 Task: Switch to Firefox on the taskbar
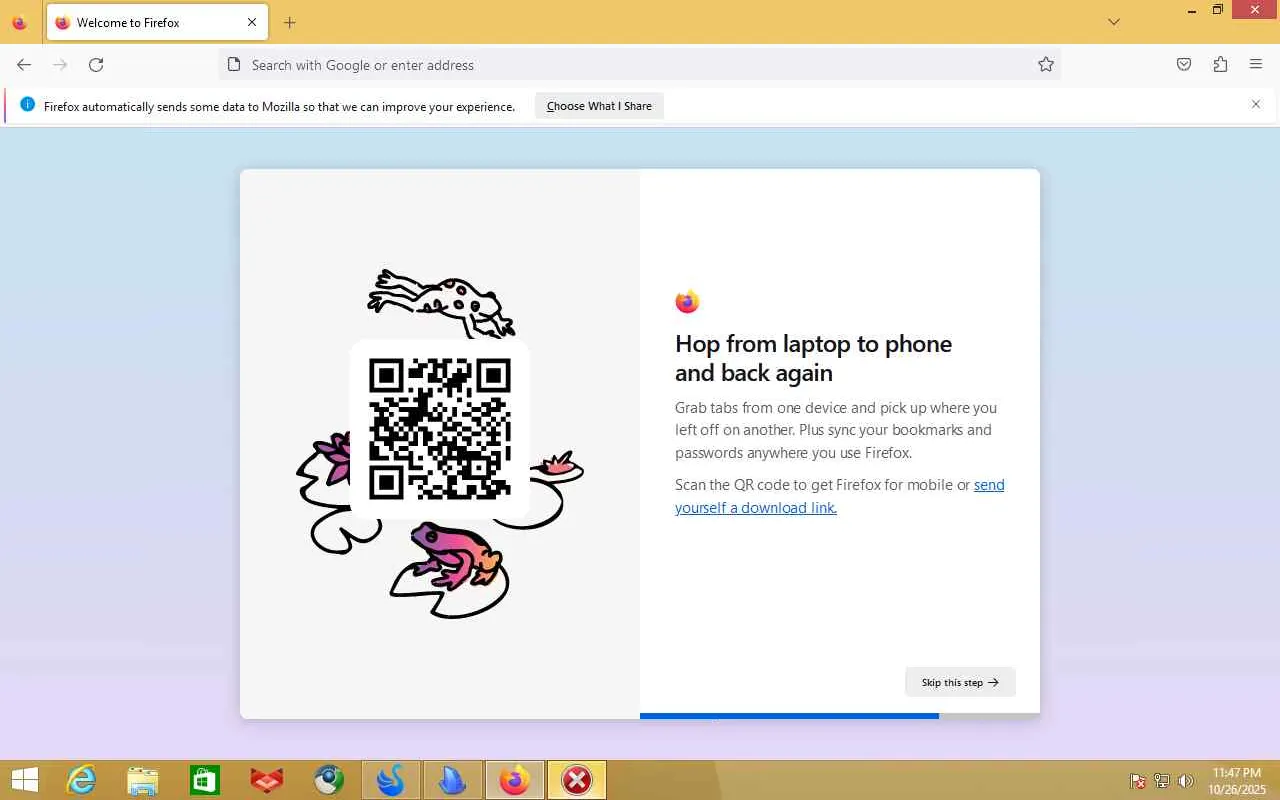(x=515, y=780)
